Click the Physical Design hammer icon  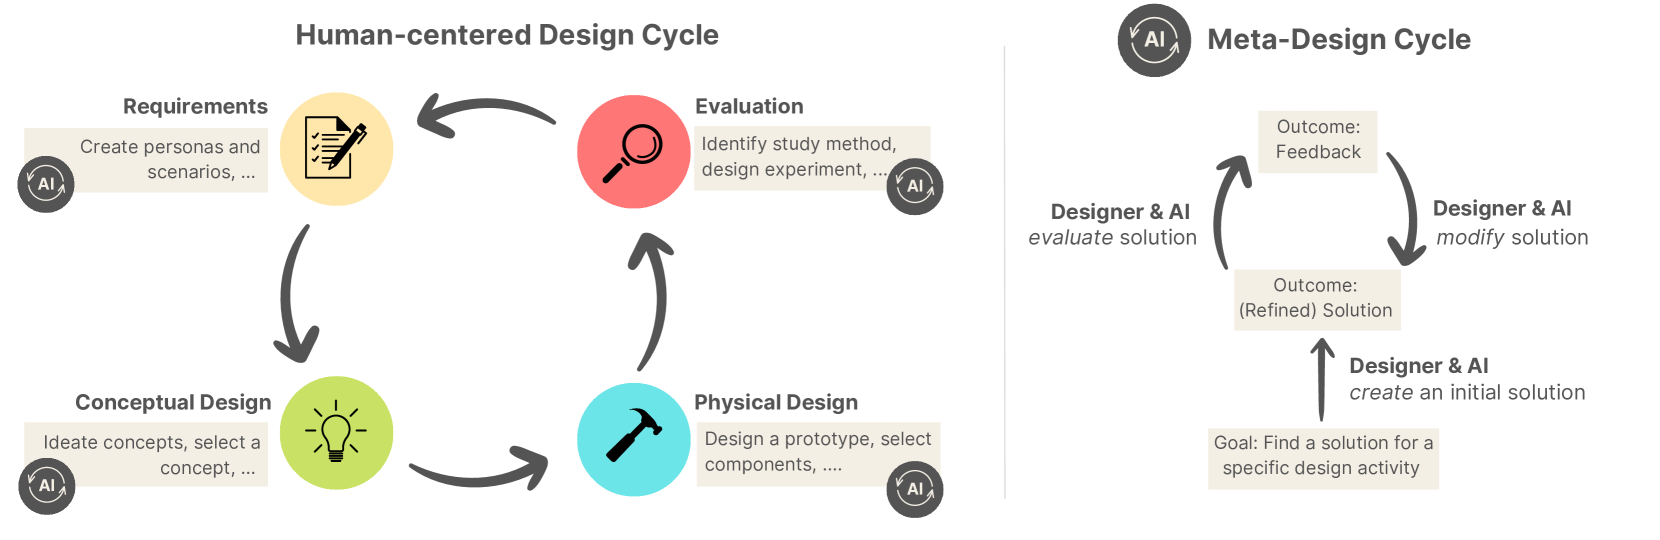tap(634, 439)
